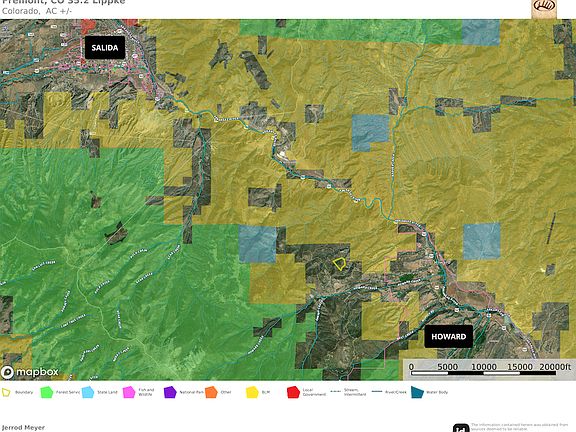Viewport: 576px width, 432px height.
Task: Click the SALIDA town label
Action: [105, 47]
